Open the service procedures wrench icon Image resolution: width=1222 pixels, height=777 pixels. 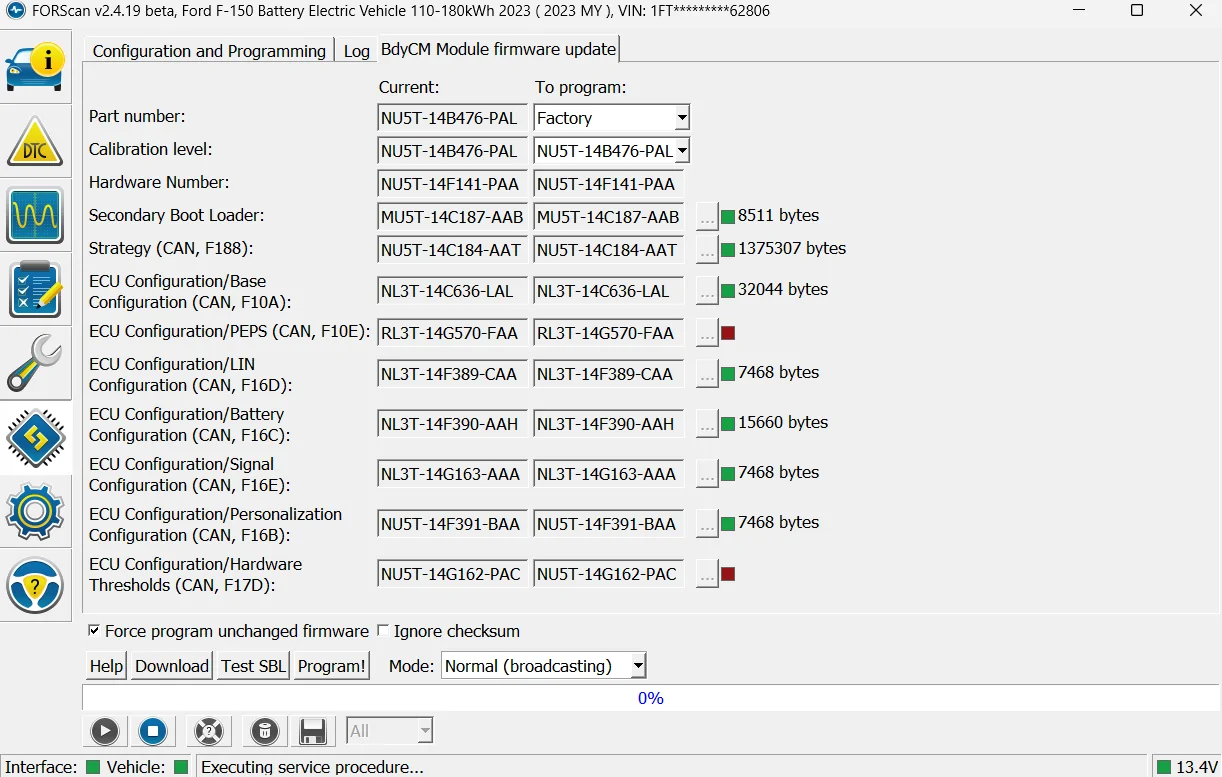tap(36, 363)
